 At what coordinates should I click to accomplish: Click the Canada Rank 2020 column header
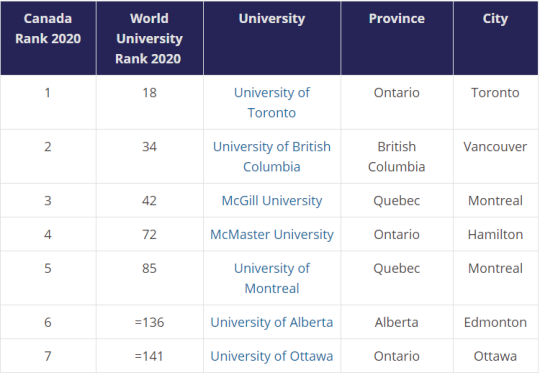click(x=48, y=38)
